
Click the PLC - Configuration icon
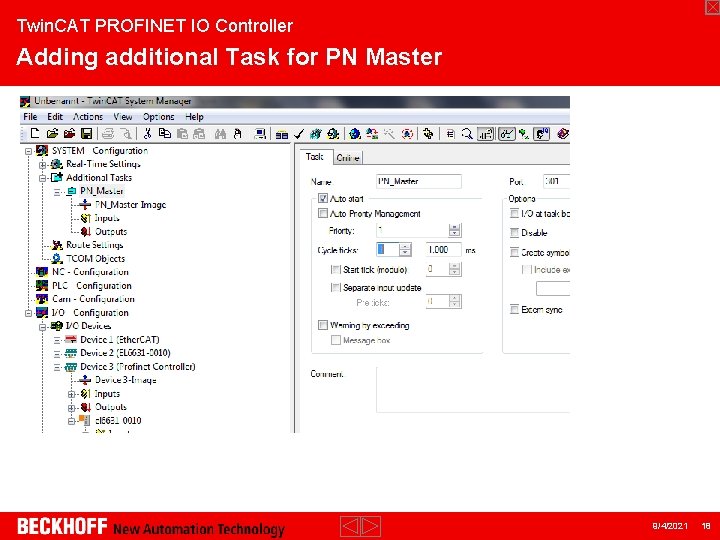click(42, 286)
